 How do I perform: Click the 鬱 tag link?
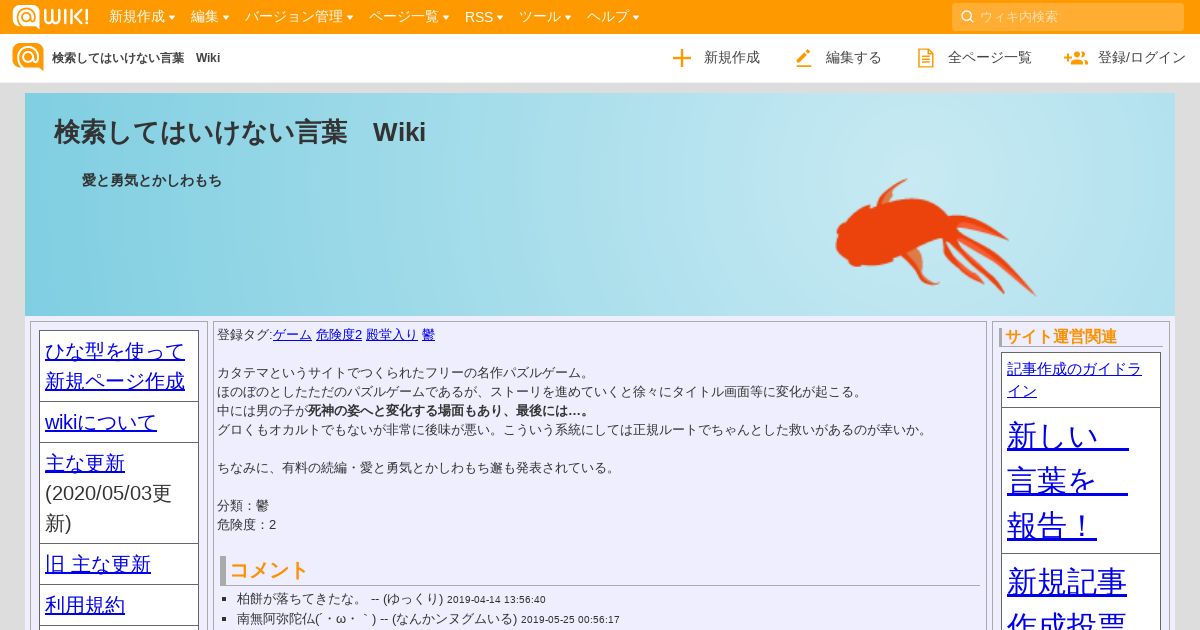click(x=428, y=335)
